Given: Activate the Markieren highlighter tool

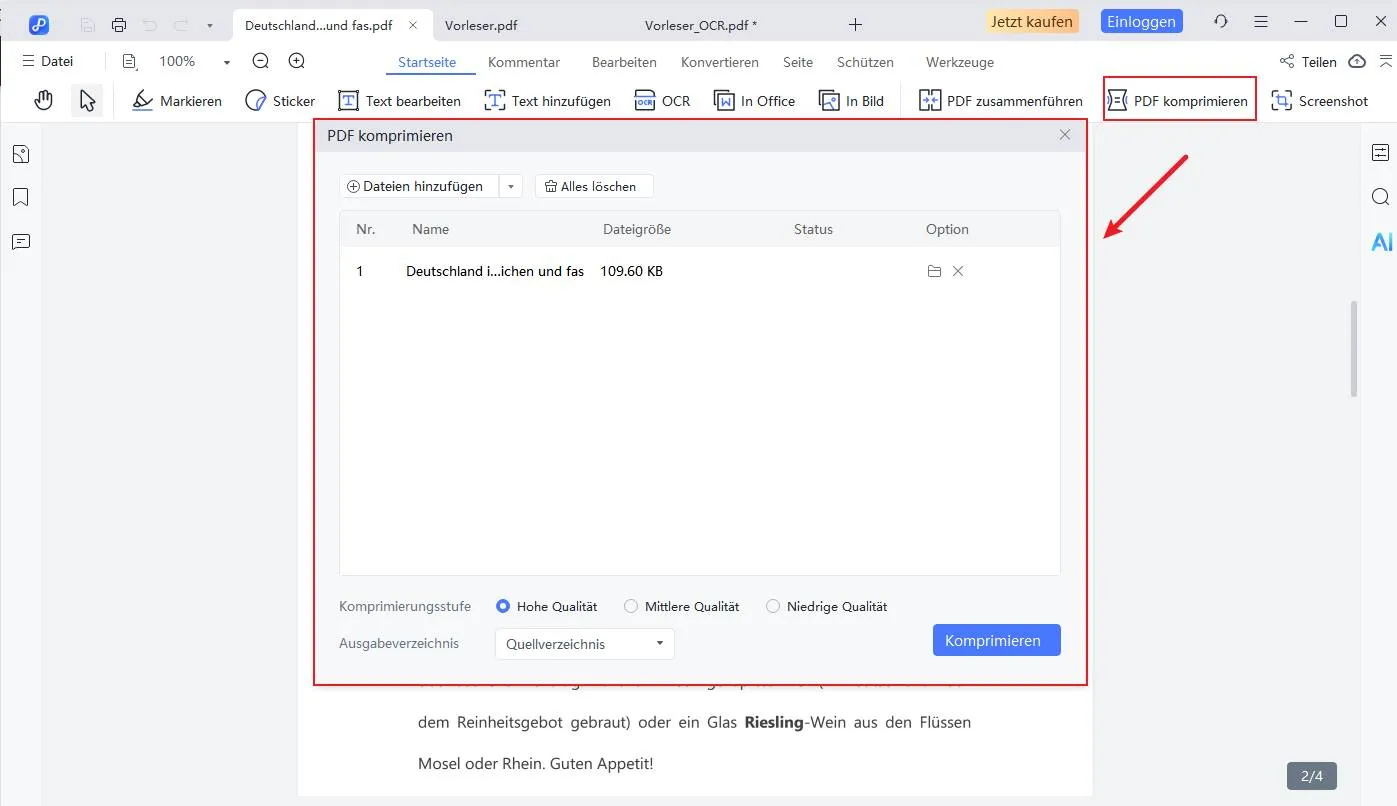Looking at the screenshot, I should point(177,101).
